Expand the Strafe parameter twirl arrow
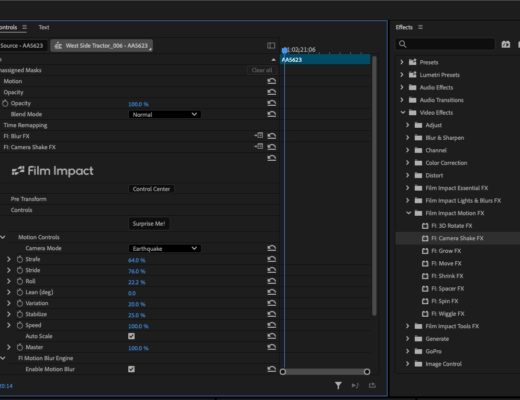This screenshot has width=520, height=400. point(9,259)
